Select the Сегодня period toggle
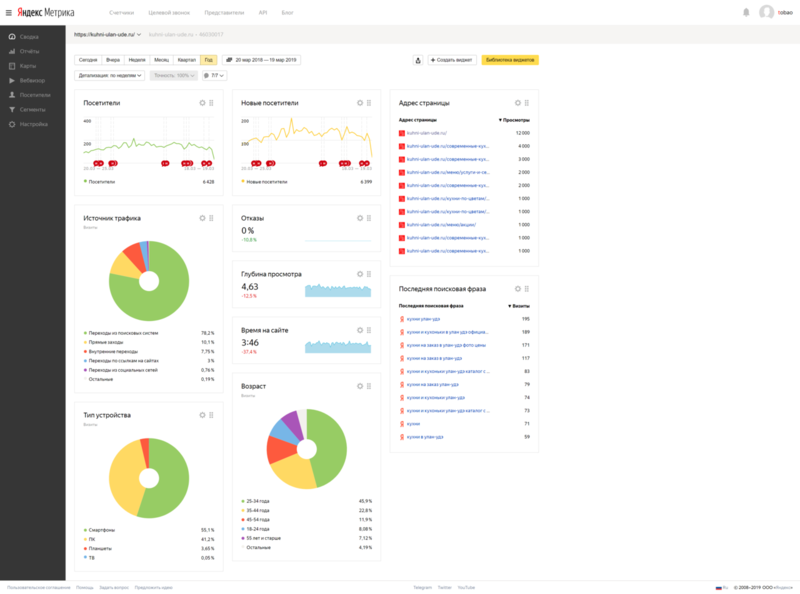This screenshot has width=800, height=594. click(x=88, y=60)
